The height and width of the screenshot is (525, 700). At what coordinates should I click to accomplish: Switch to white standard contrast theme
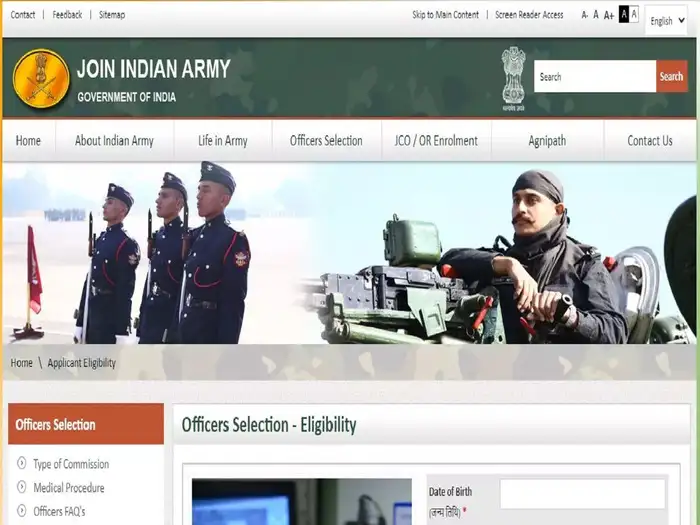pyautogui.click(x=634, y=14)
